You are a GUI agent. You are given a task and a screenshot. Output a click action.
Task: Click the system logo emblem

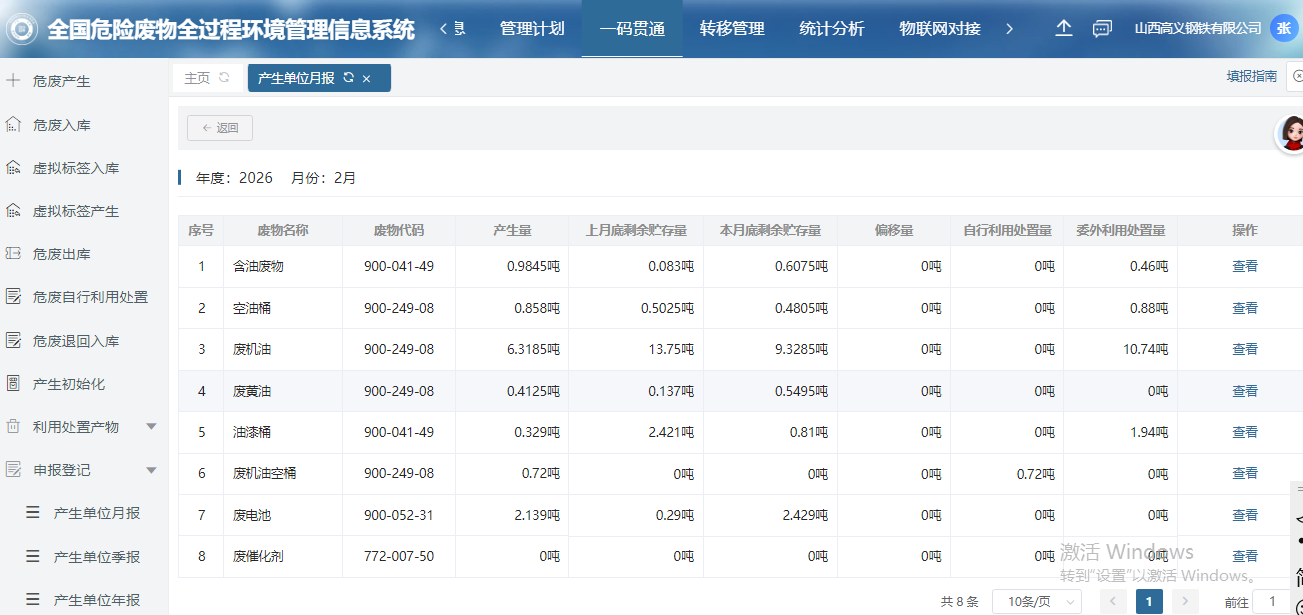[21, 29]
